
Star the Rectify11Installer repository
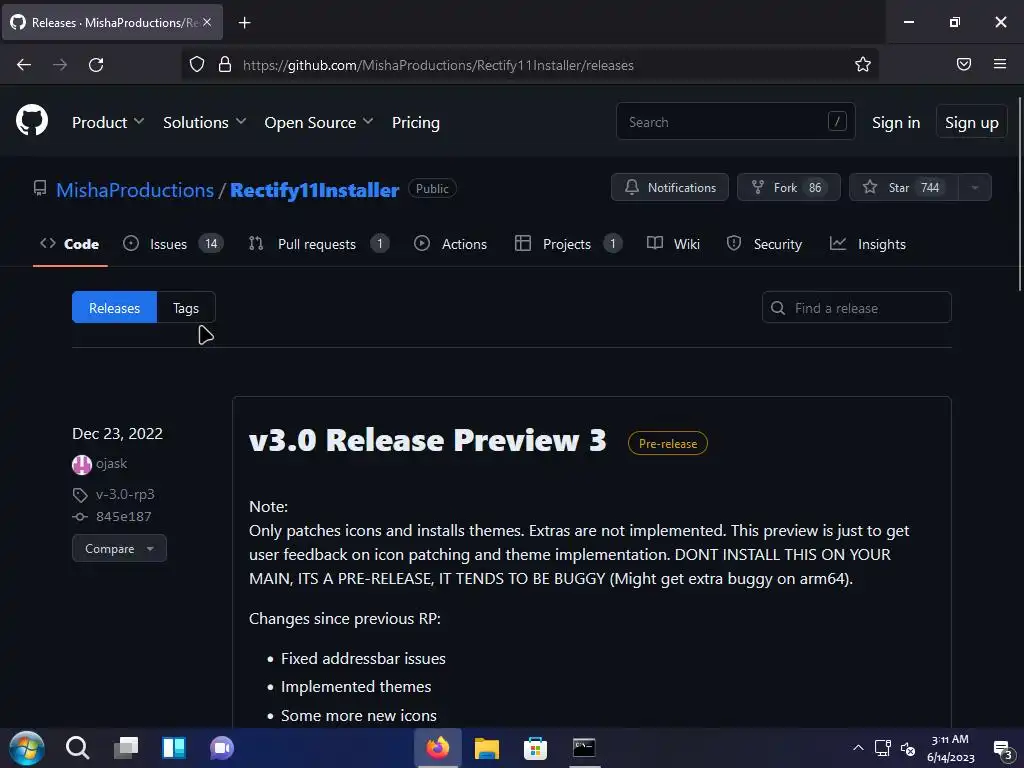click(903, 187)
